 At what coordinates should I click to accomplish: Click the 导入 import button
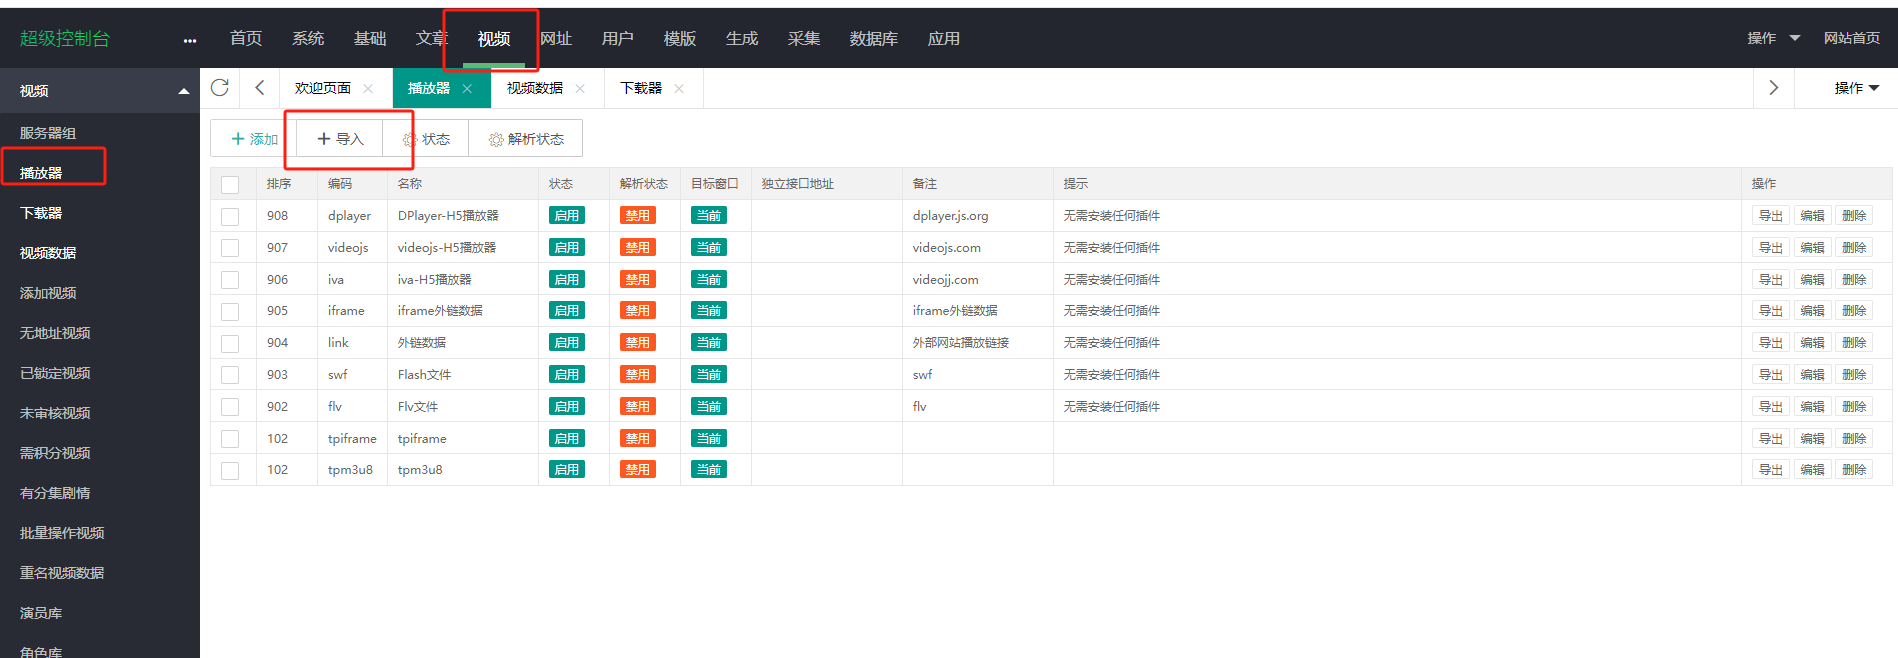340,139
